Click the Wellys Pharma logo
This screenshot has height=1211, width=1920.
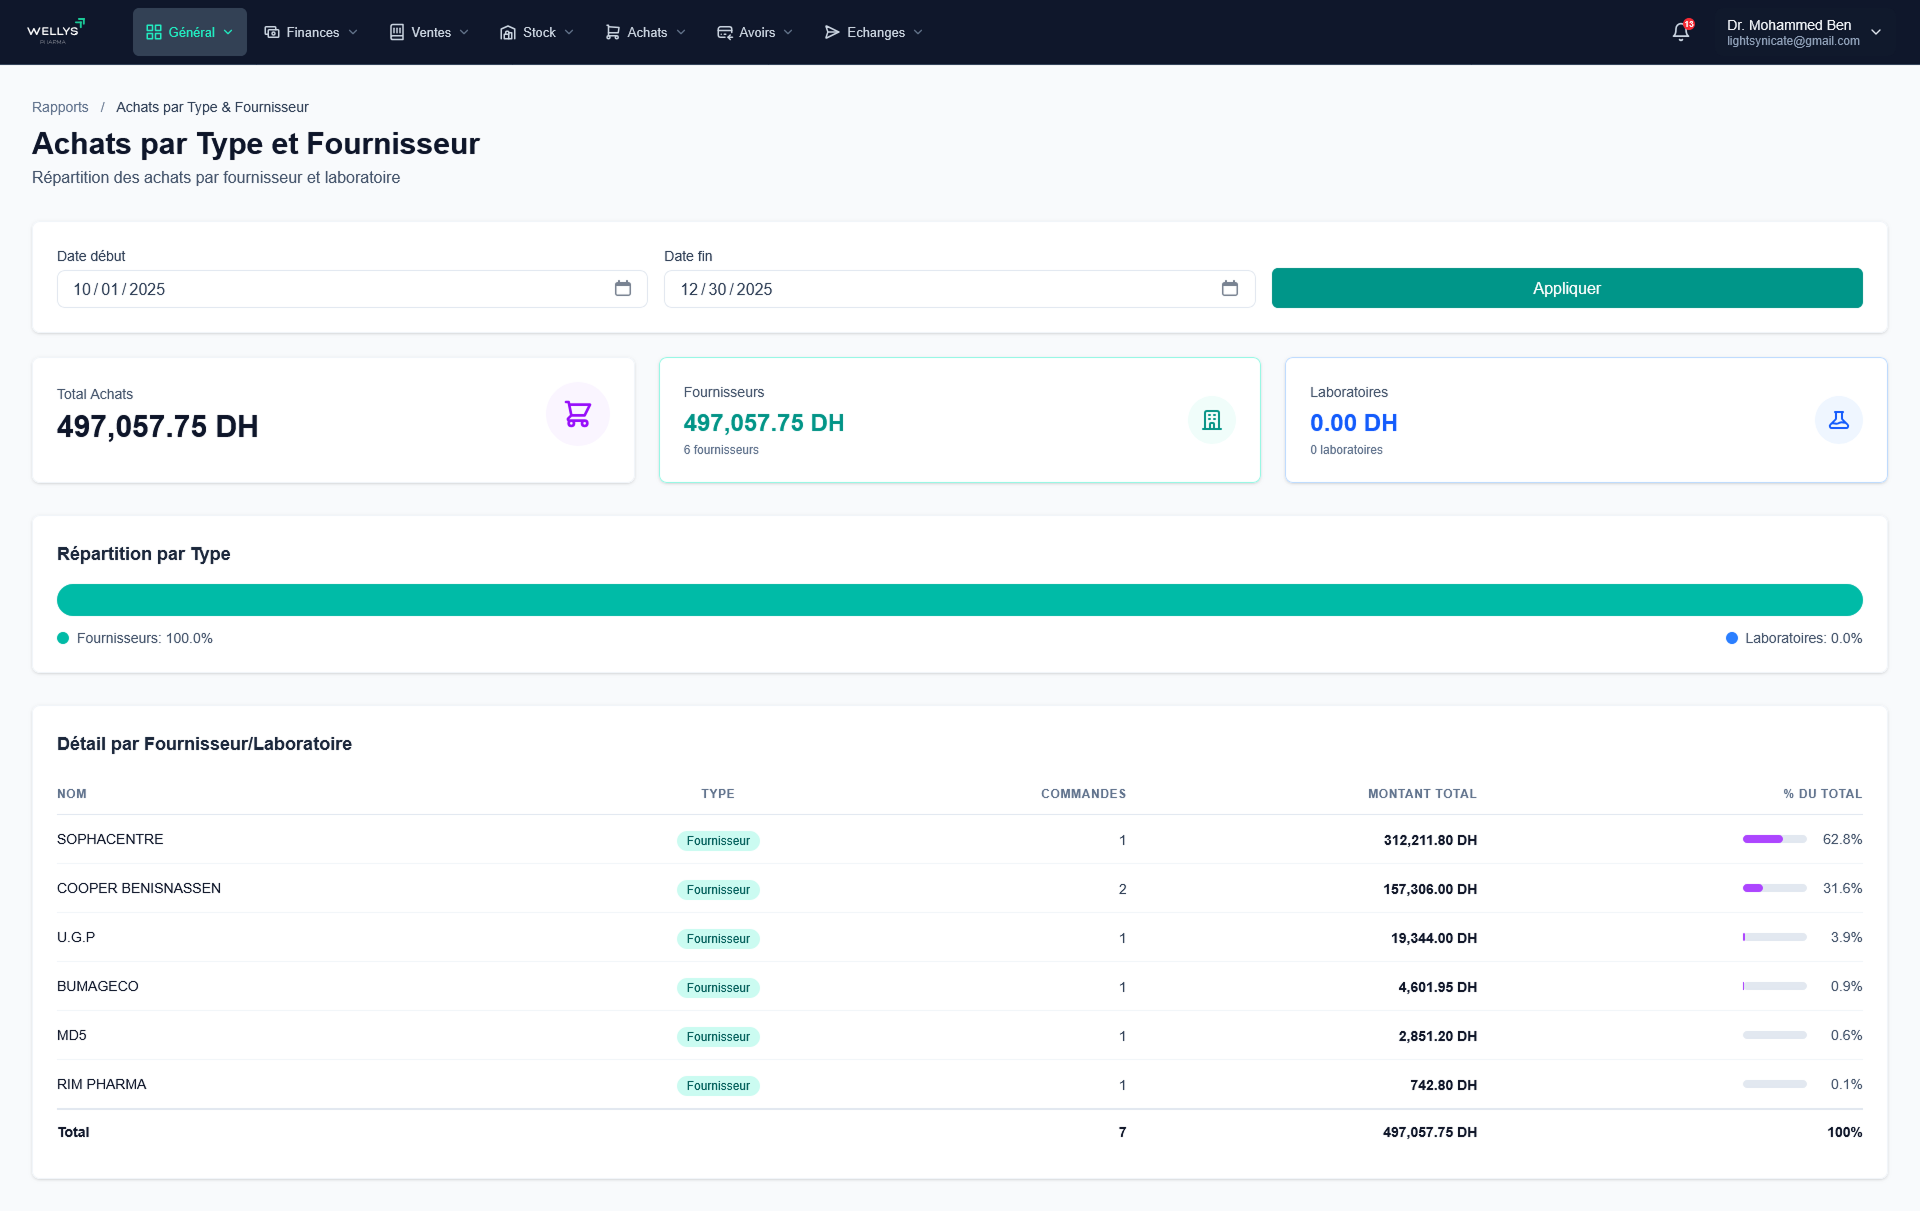coord(56,32)
